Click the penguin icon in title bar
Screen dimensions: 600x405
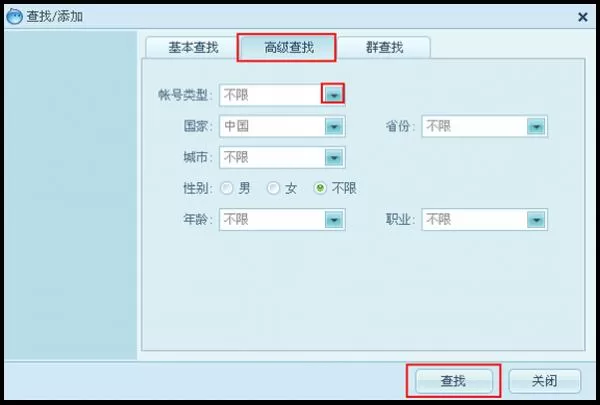(15, 16)
